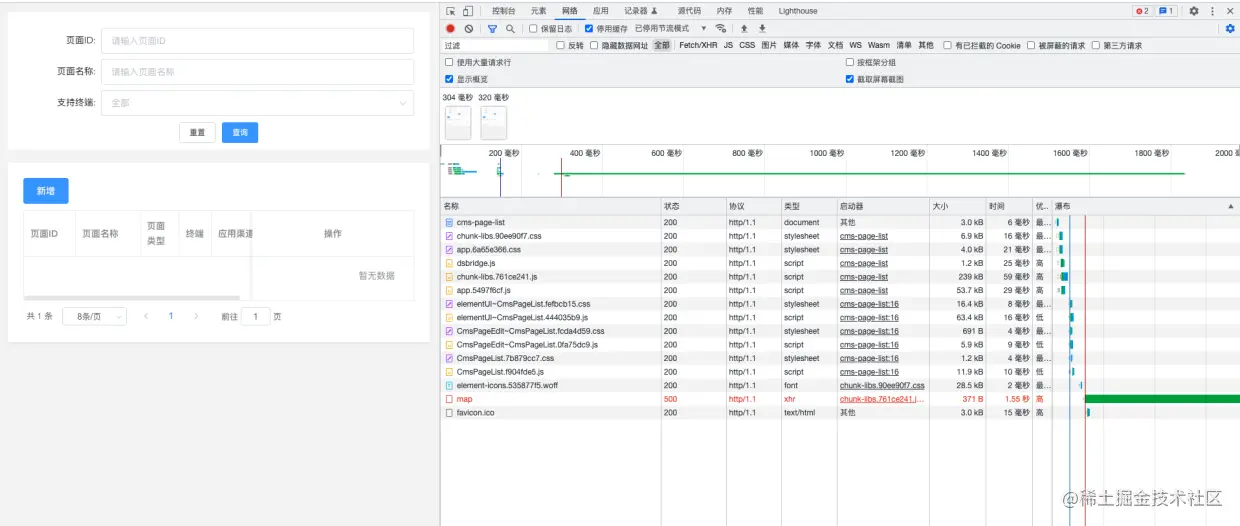Open the 已停用节流模式 throttling dropdown

tap(670, 29)
